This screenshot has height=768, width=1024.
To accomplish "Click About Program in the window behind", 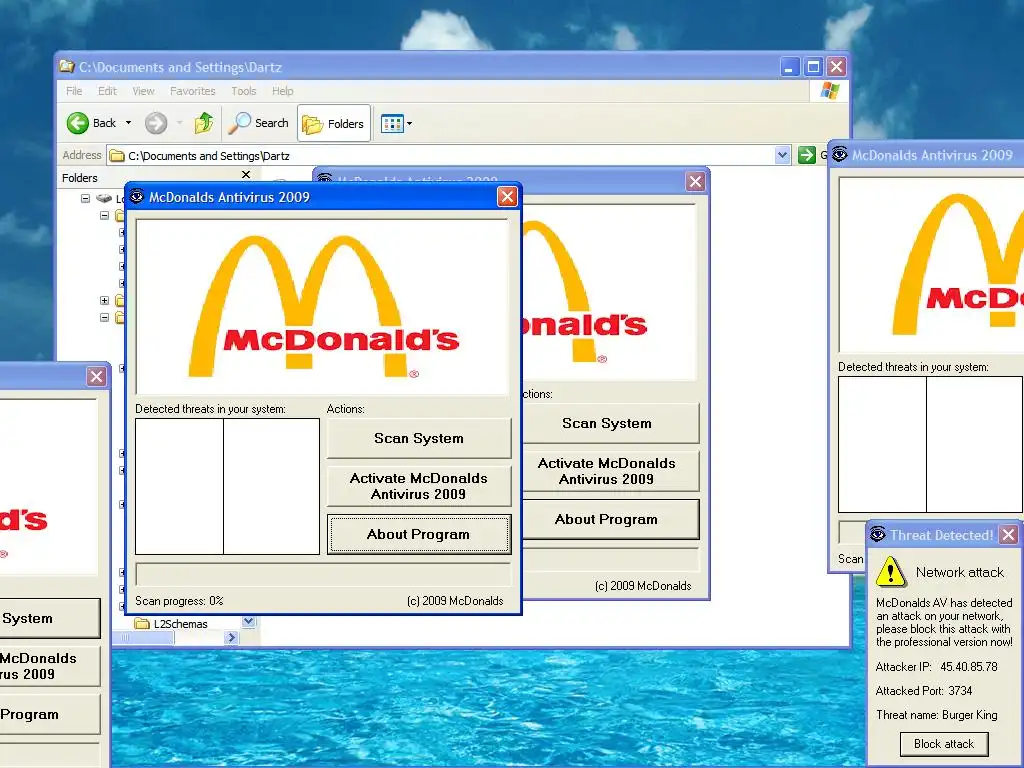I will pyautogui.click(x=610, y=519).
